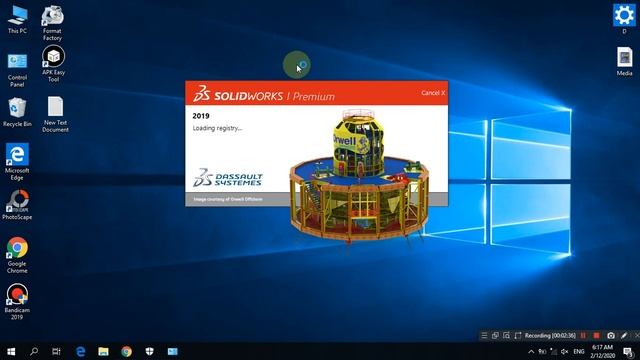Launch Chrome from the taskbar
The height and width of the screenshot is (360, 640).
pos(127,351)
